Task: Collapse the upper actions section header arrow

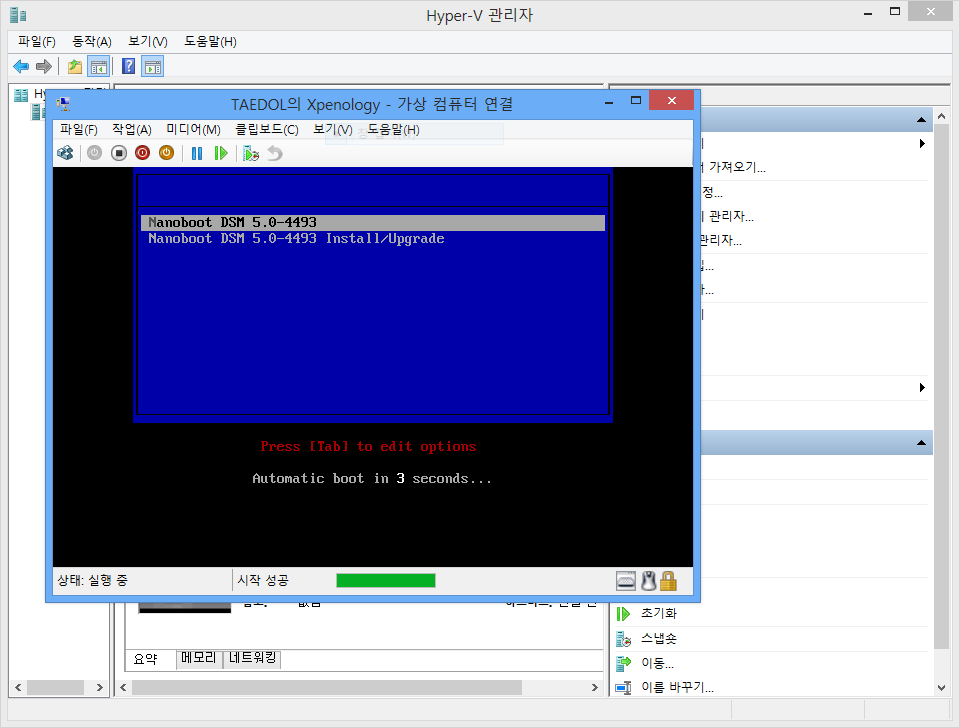Action: tap(921, 120)
